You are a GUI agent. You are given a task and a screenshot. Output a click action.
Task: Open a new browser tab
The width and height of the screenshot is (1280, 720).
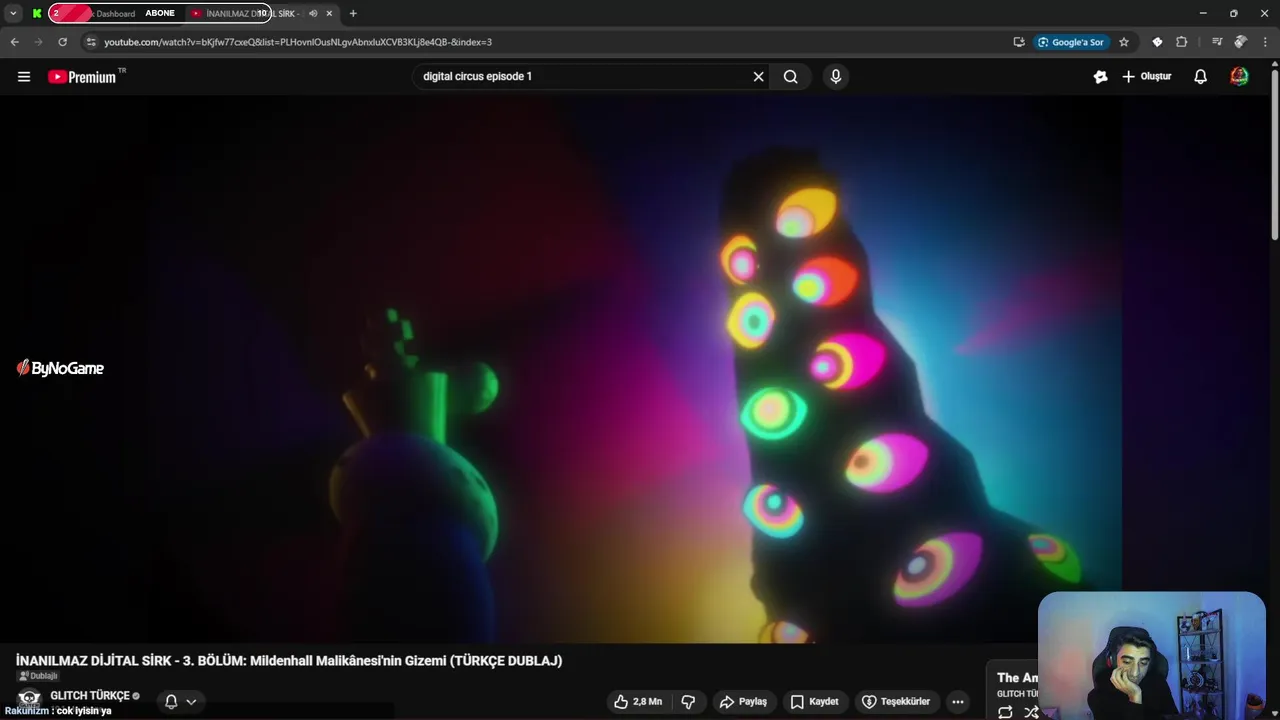(x=353, y=13)
